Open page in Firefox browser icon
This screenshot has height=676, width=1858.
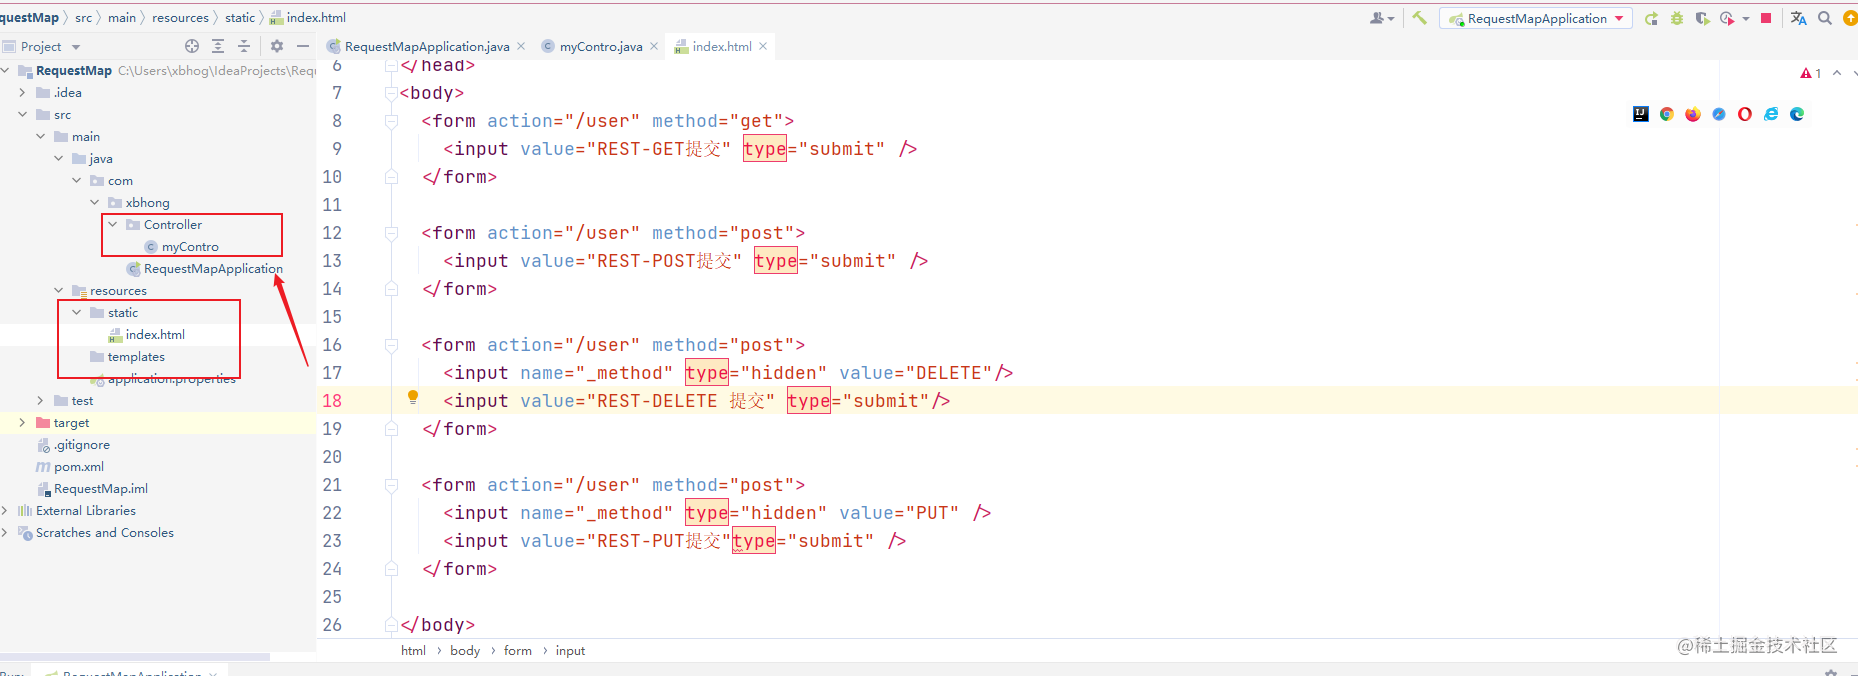(1693, 114)
